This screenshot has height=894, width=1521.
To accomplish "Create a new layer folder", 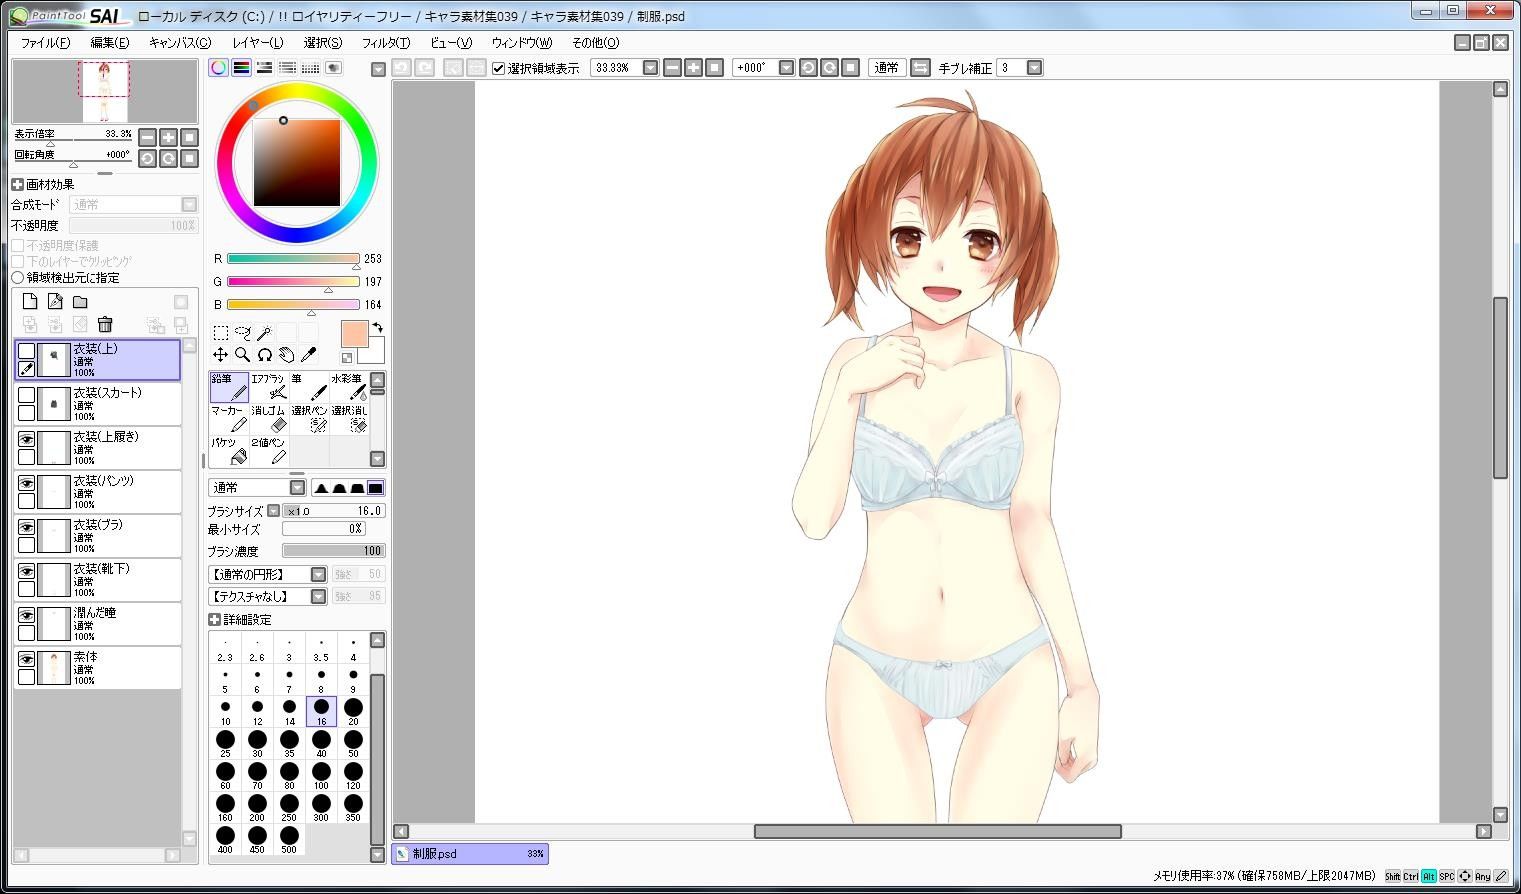I will 80,301.
